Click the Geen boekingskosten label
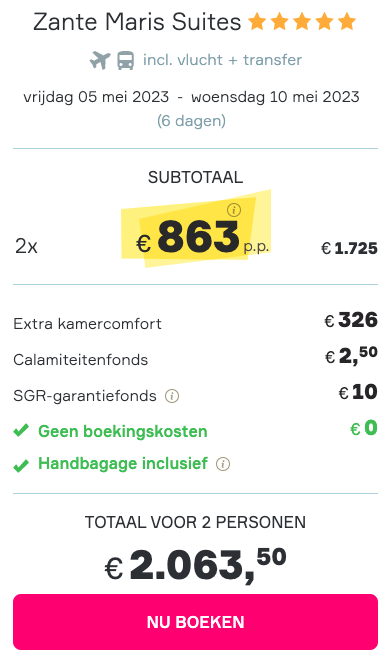This screenshot has width=388, height=663. coord(123,431)
